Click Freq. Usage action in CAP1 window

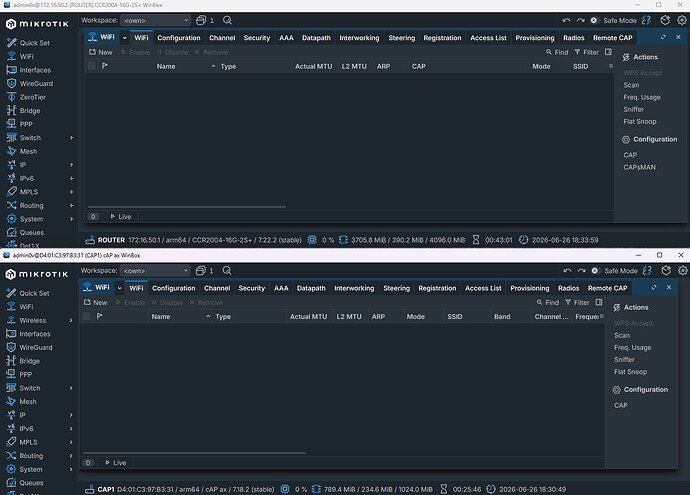632,348
